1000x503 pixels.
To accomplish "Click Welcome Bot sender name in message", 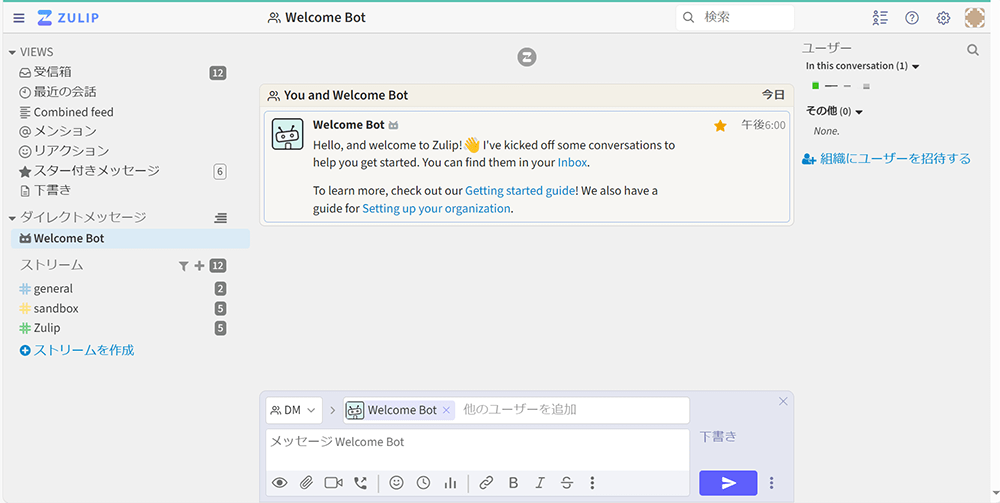I will click(x=349, y=125).
